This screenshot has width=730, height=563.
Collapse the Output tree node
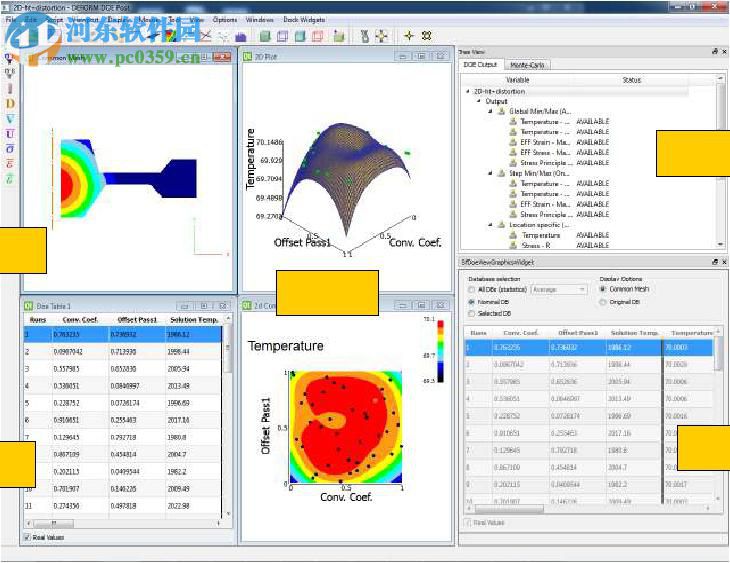478,101
